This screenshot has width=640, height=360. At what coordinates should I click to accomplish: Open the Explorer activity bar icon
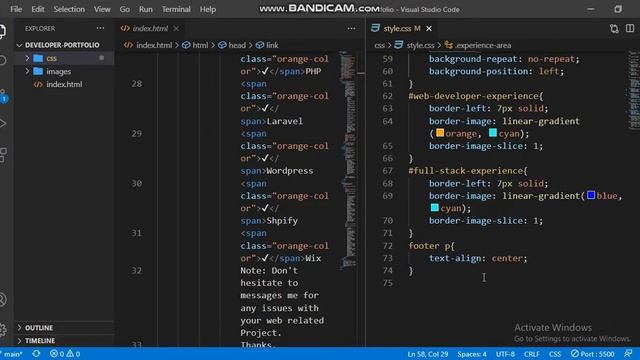[x=2, y=31]
